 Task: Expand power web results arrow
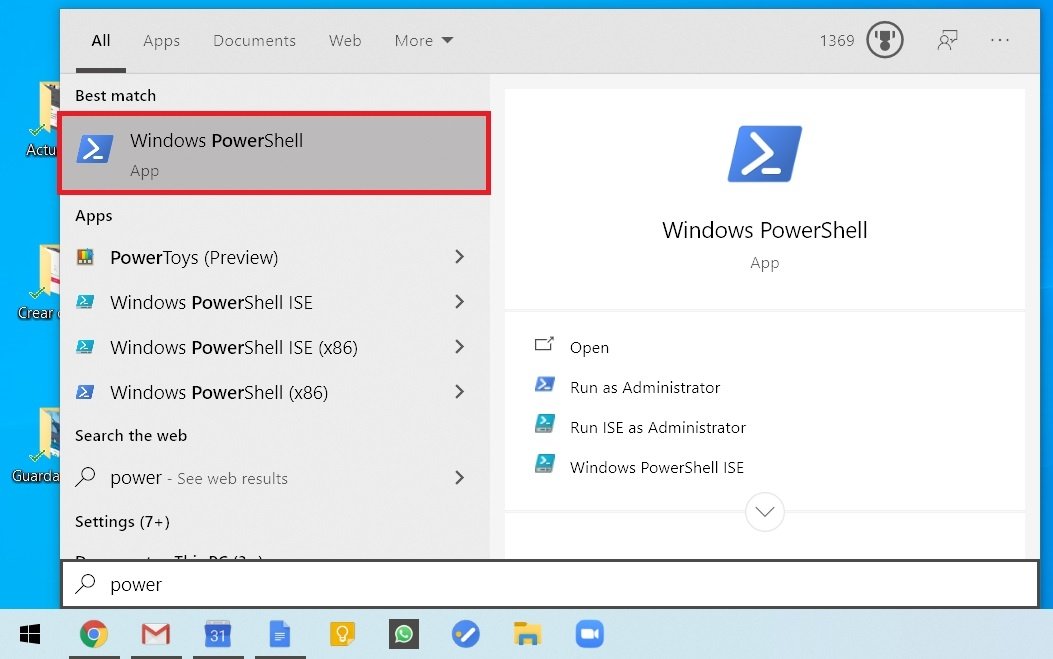click(459, 478)
